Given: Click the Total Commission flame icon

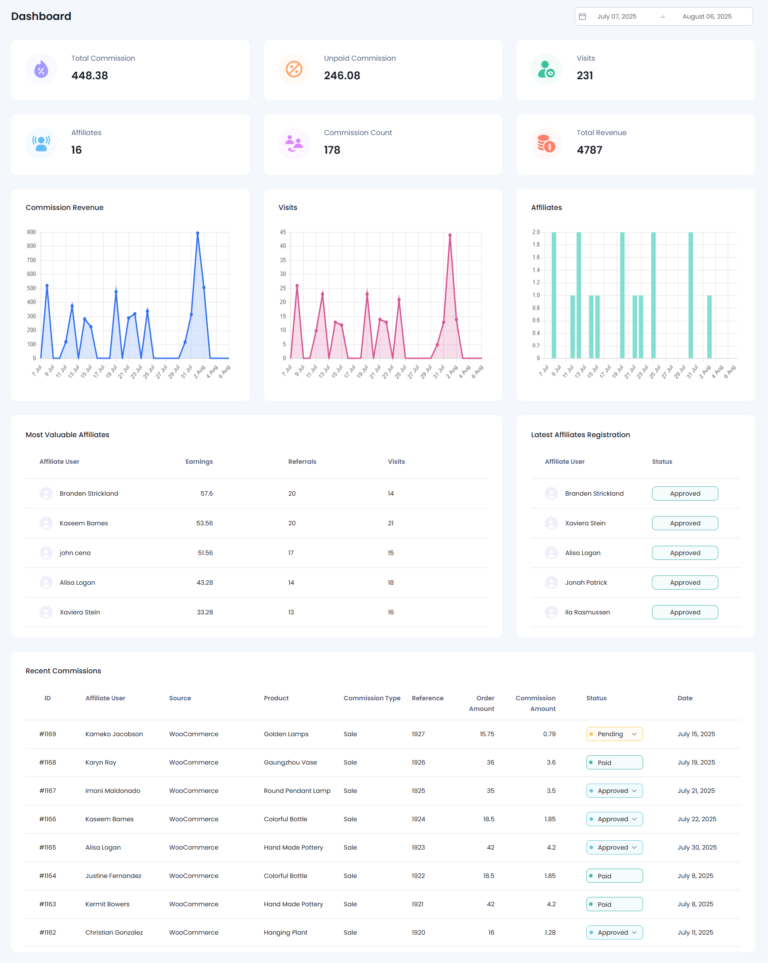Looking at the screenshot, I should click(x=41, y=69).
